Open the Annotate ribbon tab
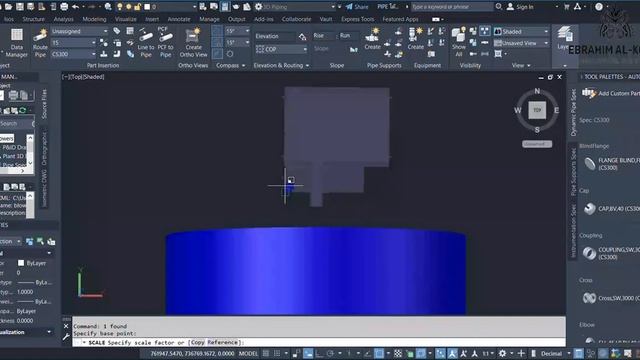This screenshot has height=360, width=640. coord(179,19)
